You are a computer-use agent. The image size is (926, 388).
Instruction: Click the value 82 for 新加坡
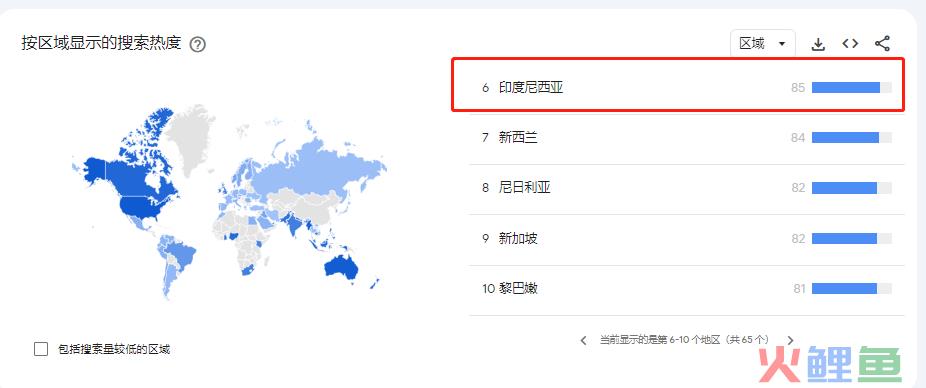[x=798, y=239]
